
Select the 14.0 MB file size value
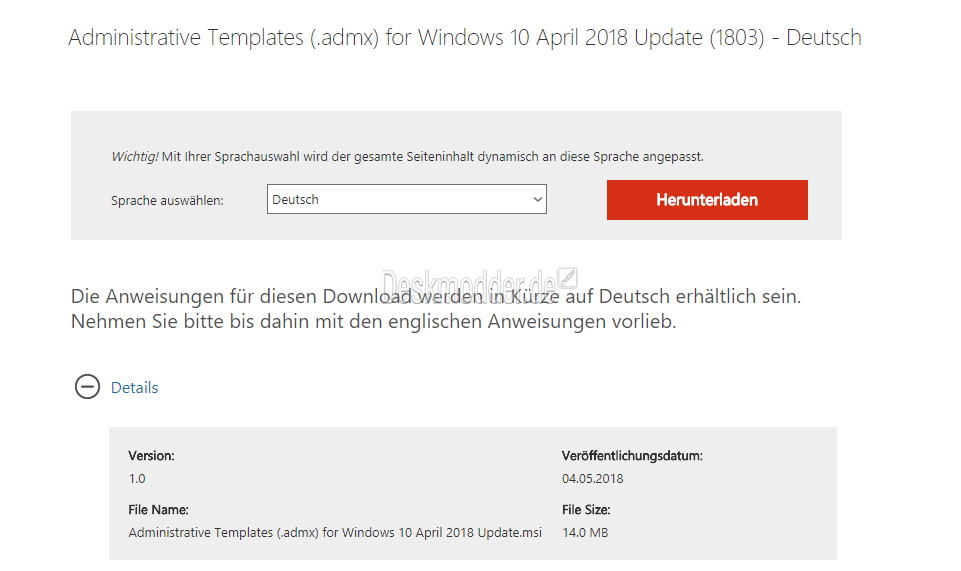(x=585, y=532)
